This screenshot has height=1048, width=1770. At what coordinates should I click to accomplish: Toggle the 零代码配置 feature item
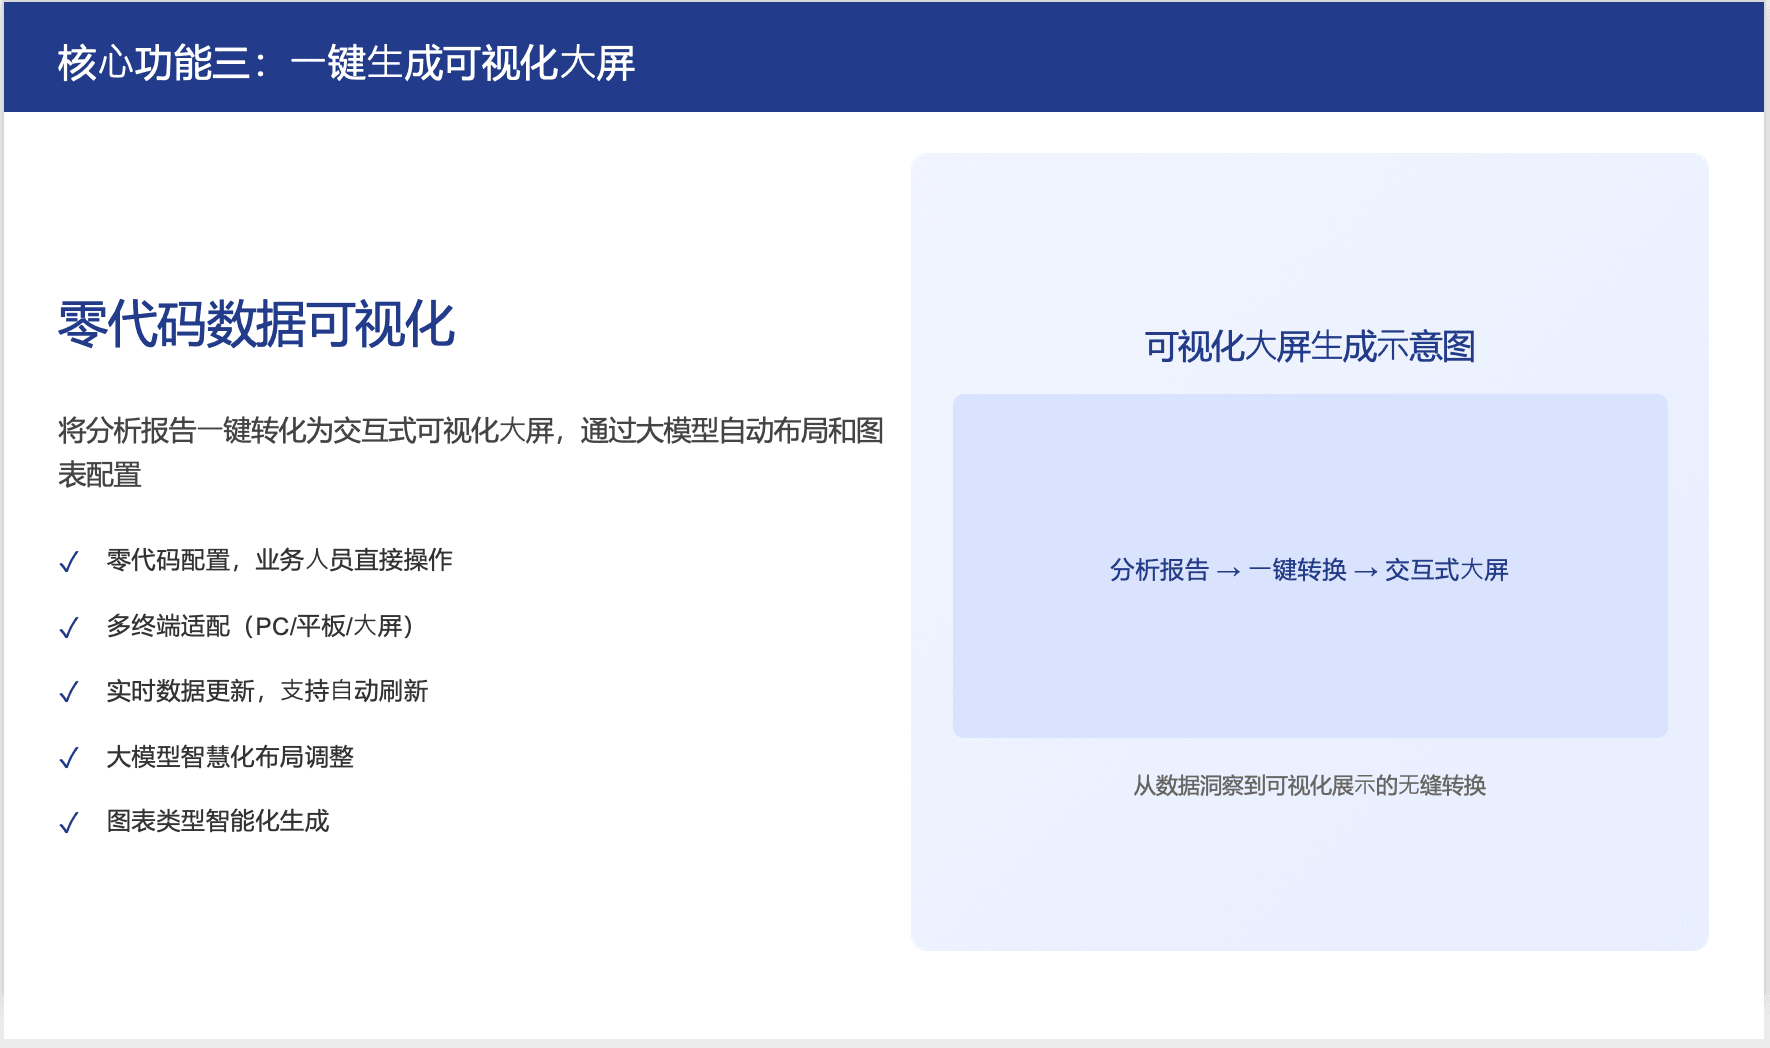pyautogui.click(x=279, y=561)
